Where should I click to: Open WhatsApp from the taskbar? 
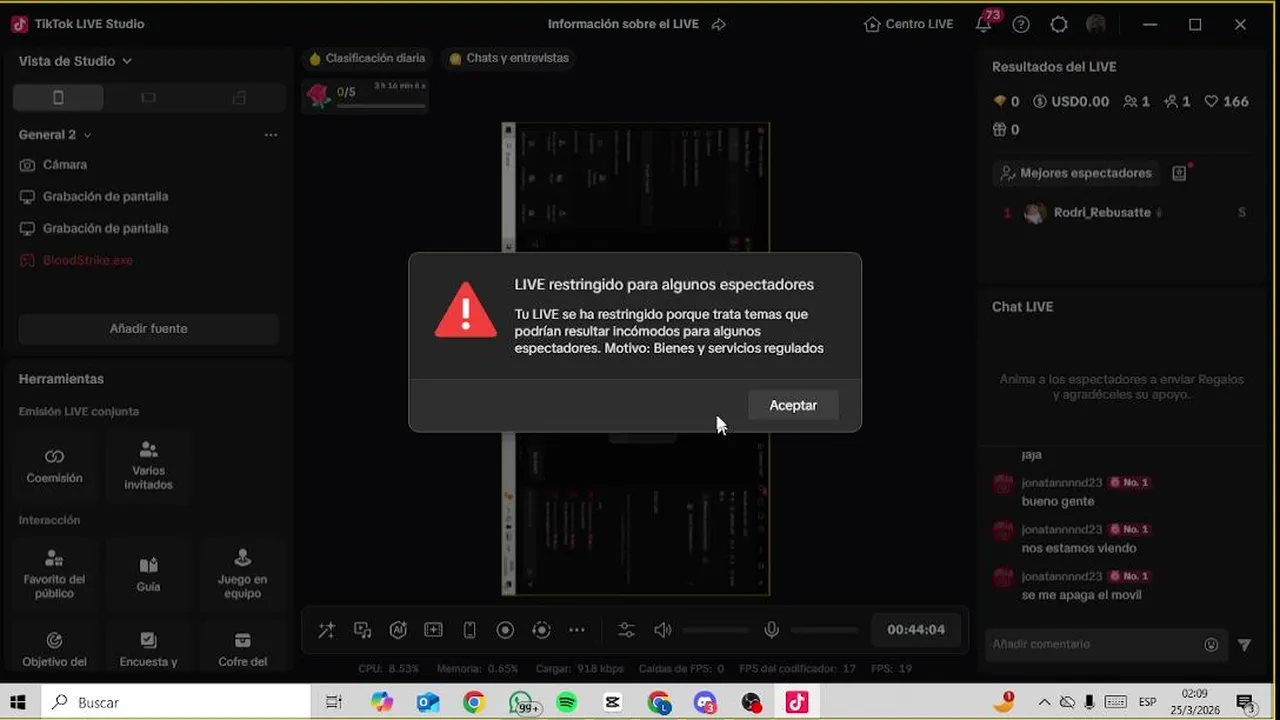click(521, 703)
